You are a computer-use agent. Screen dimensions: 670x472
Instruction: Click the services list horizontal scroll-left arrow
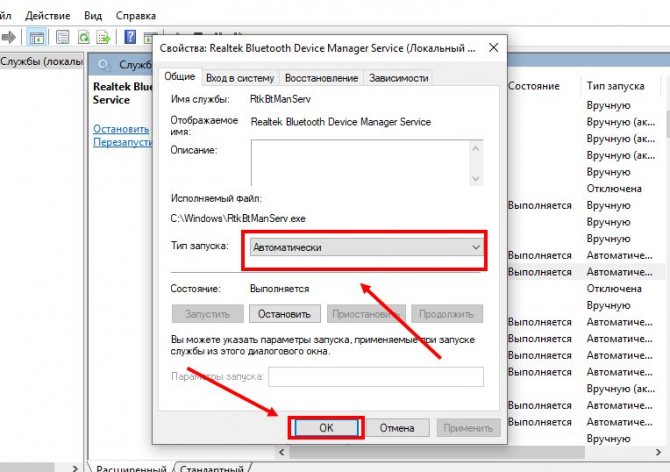point(281,451)
